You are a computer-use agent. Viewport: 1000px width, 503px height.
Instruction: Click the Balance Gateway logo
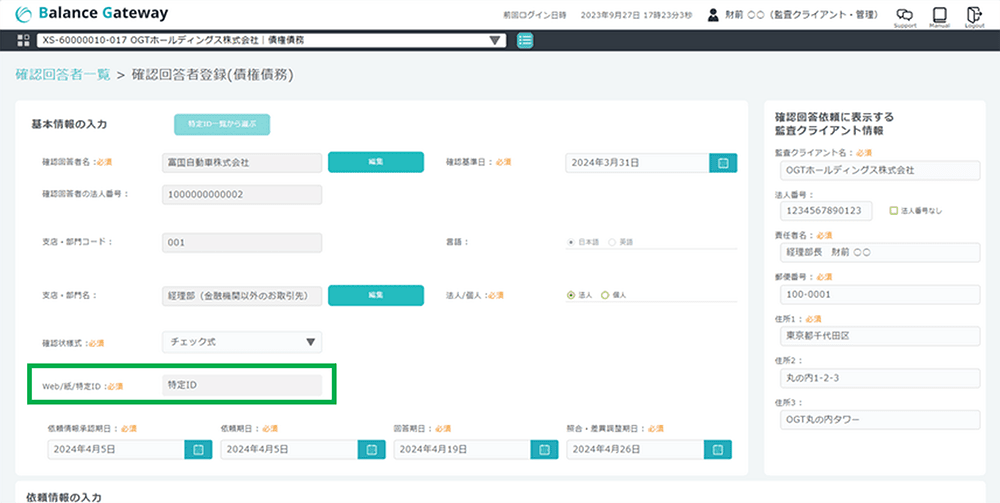click(92, 14)
